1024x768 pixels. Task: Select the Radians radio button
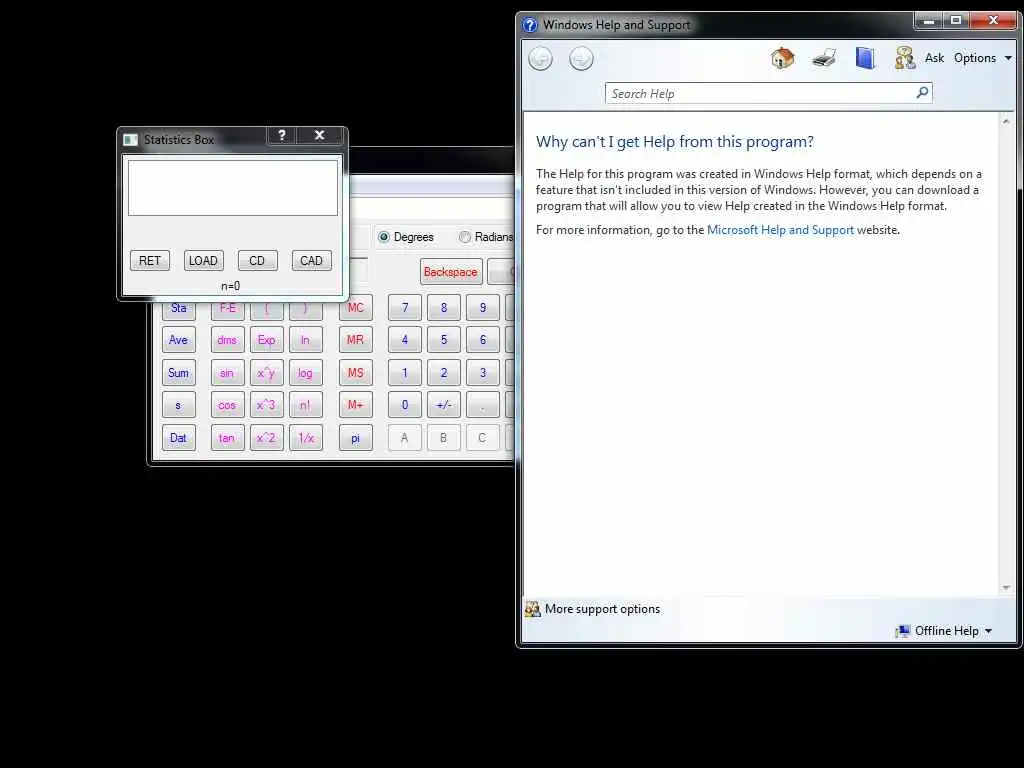pos(464,237)
